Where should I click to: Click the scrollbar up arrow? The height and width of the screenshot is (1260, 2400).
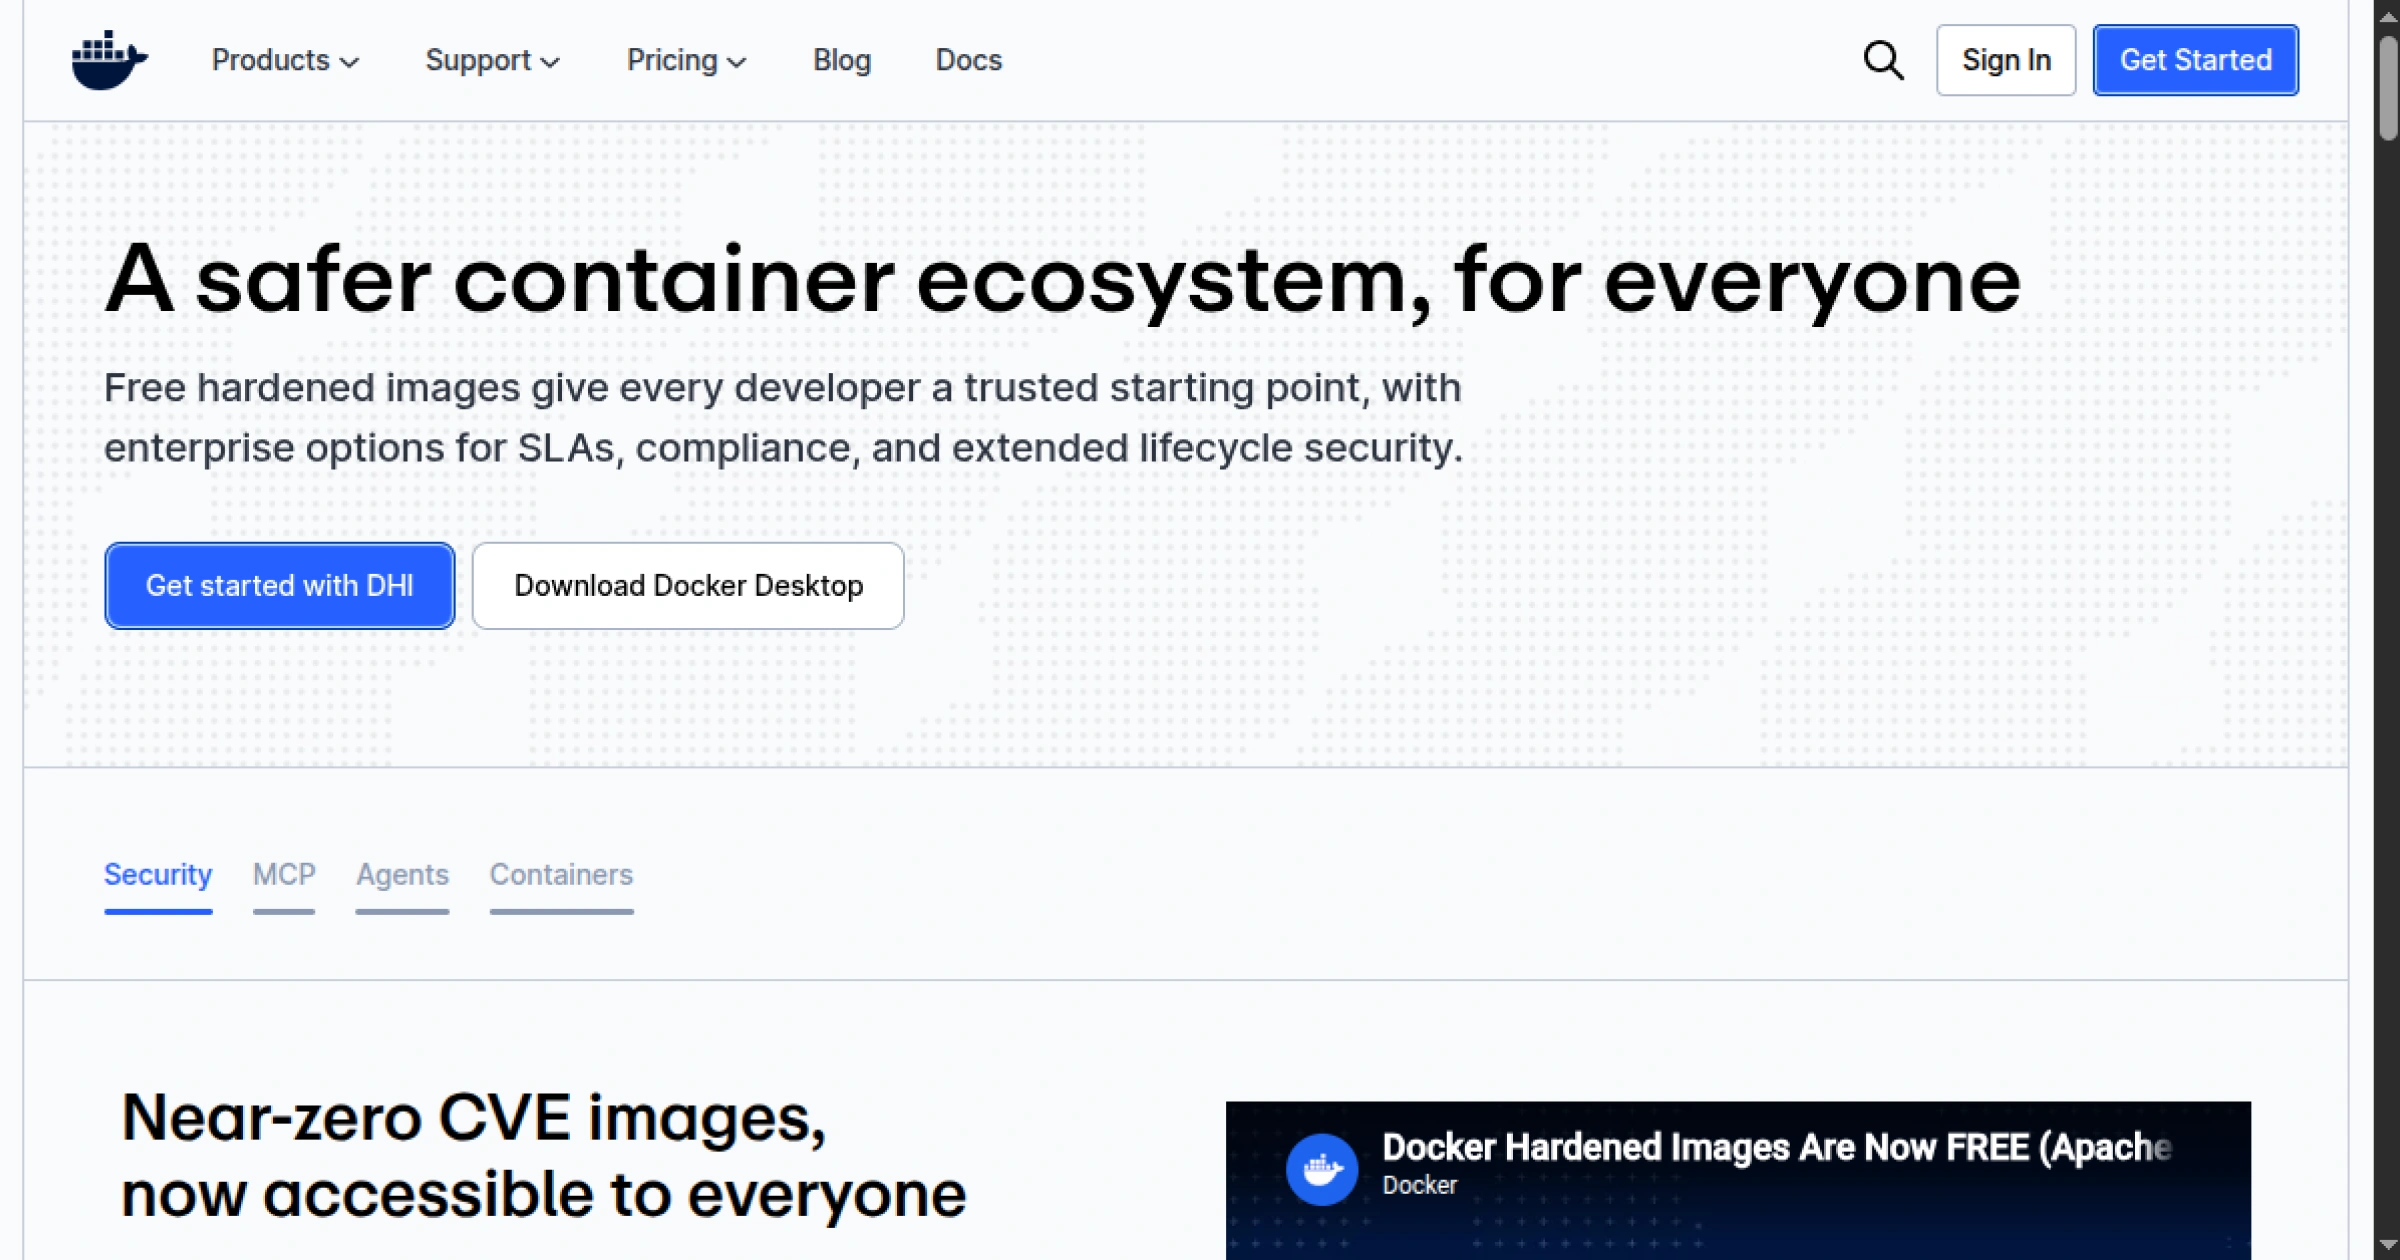click(x=2388, y=14)
